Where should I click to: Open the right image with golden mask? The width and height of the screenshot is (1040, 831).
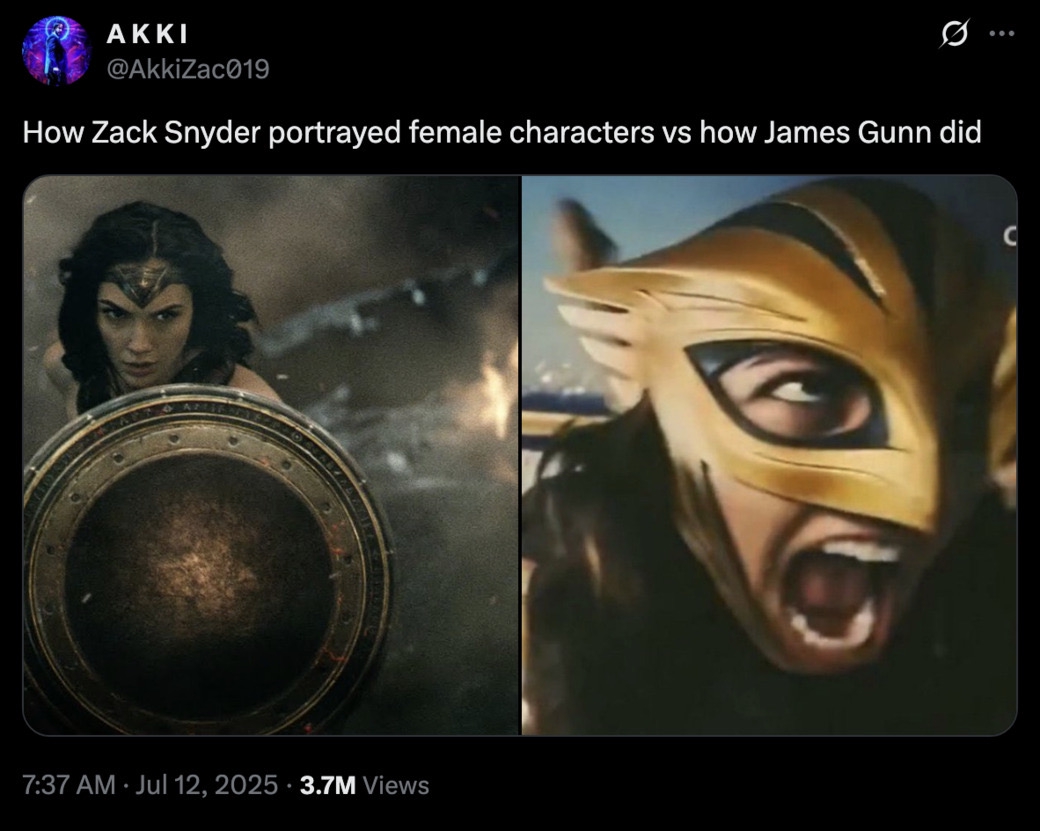pos(769,455)
